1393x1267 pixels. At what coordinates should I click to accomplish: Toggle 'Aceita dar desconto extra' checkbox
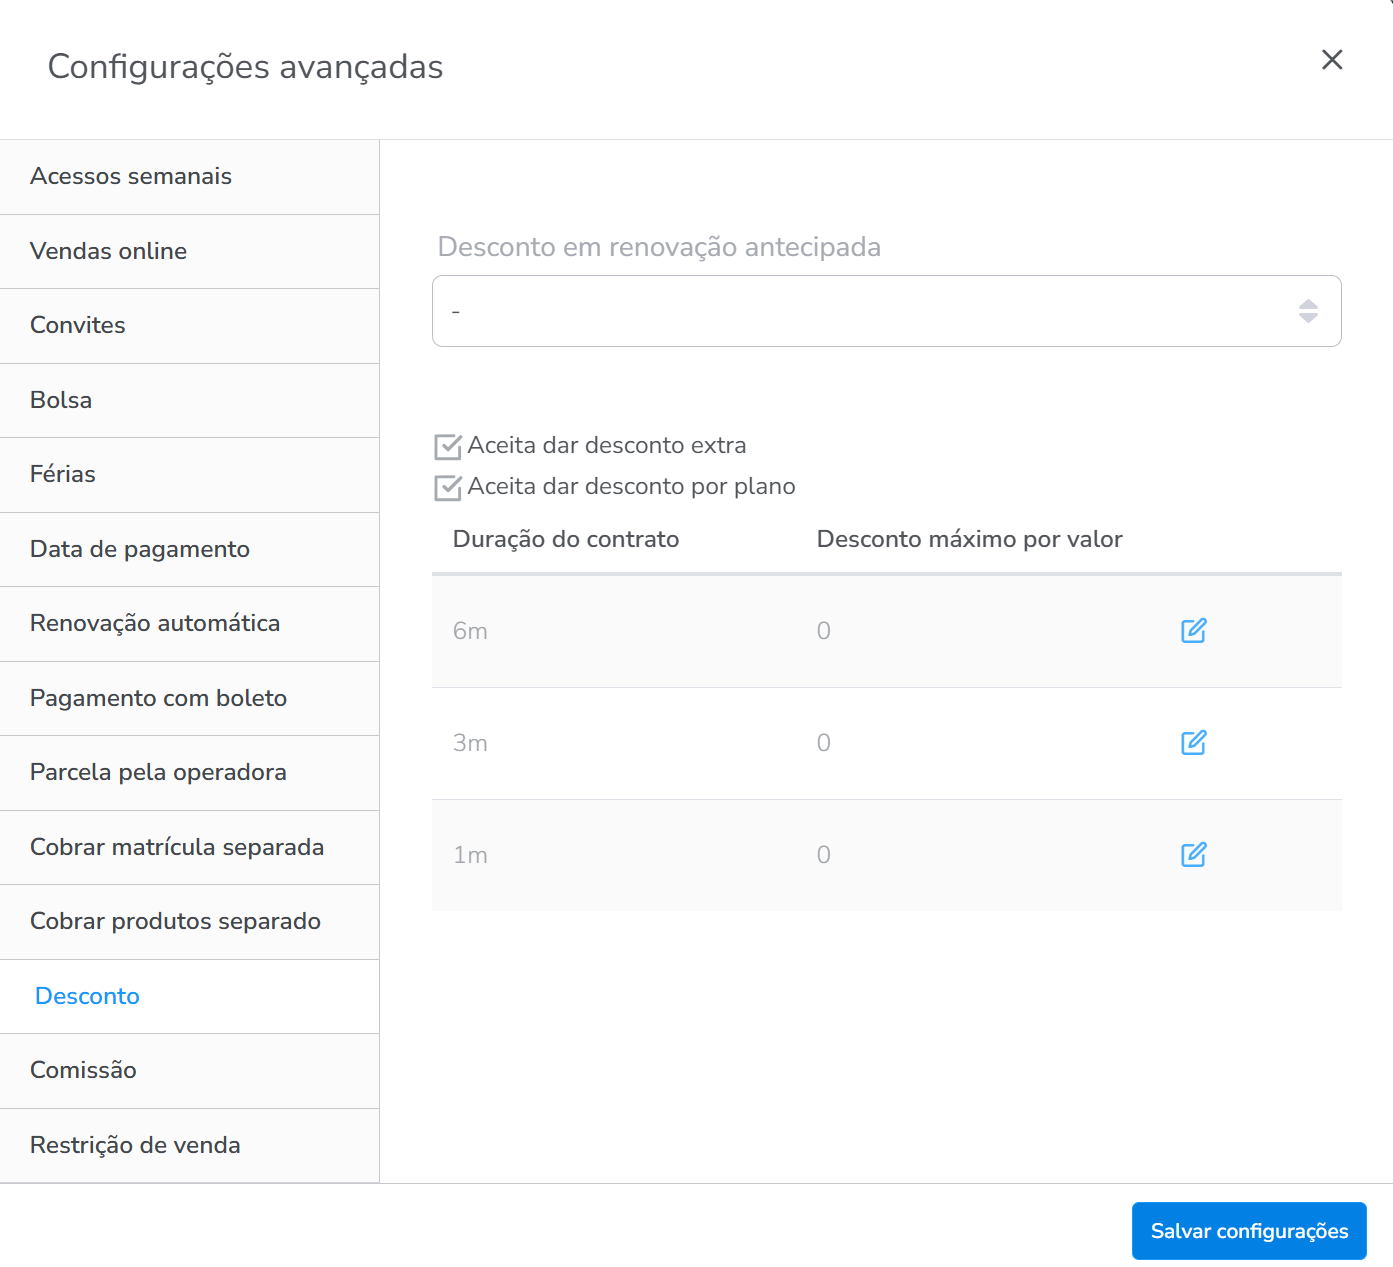pos(448,446)
